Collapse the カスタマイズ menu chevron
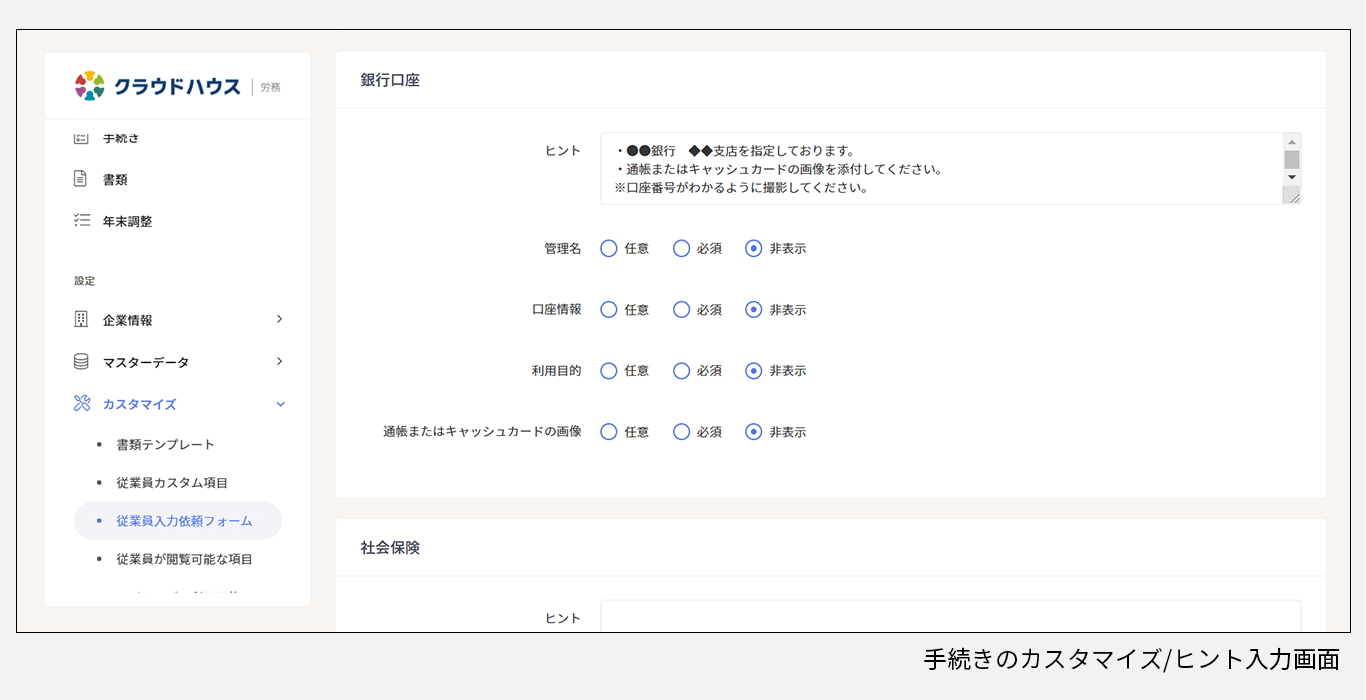This screenshot has width=1366, height=700. (x=280, y=404)
